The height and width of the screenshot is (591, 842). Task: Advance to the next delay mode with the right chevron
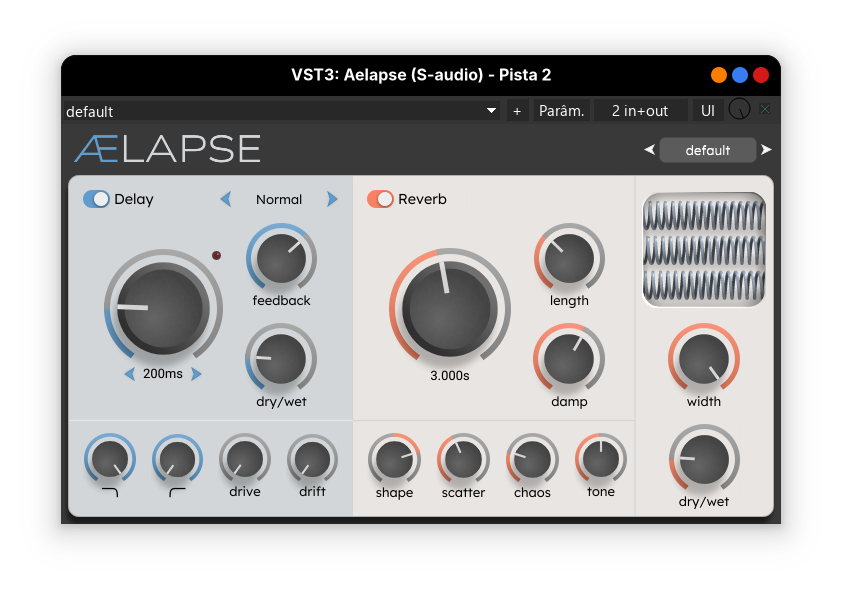(x=332, y=199)
